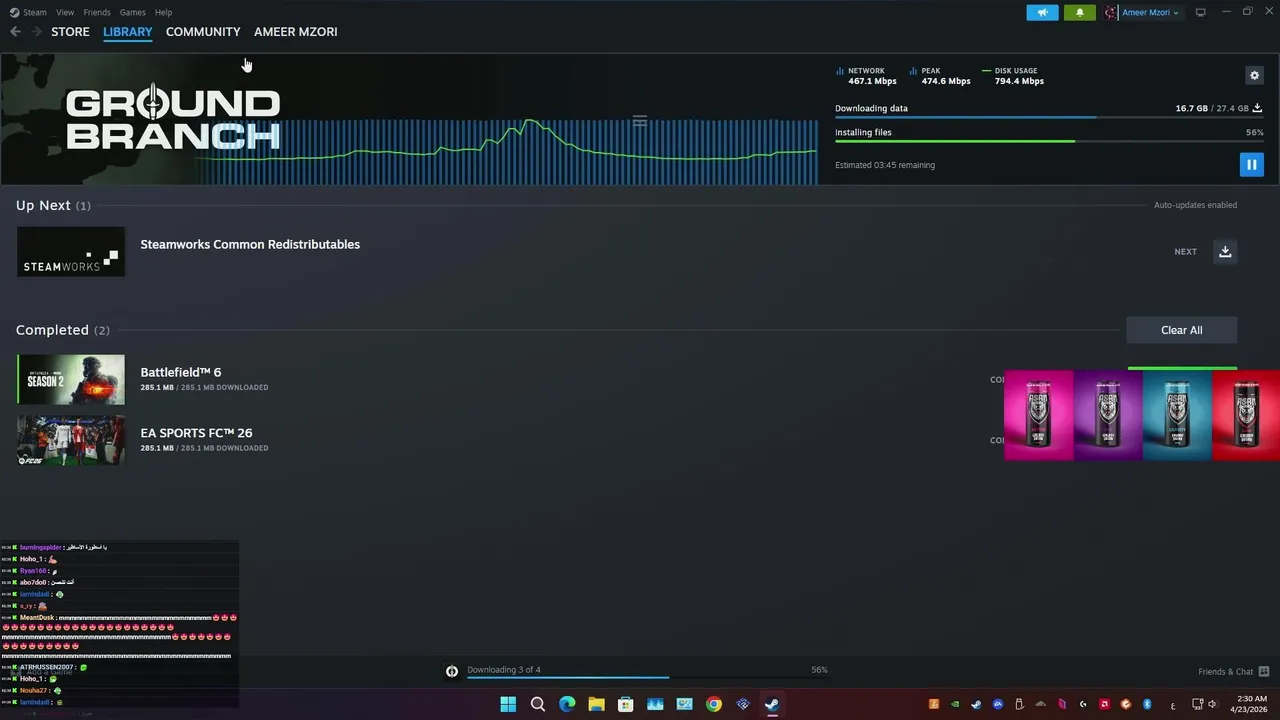This screenshot has height=720, width=1280.
Task: Download Steamworks Common Redistributables now
Action: coord(1225,251)
